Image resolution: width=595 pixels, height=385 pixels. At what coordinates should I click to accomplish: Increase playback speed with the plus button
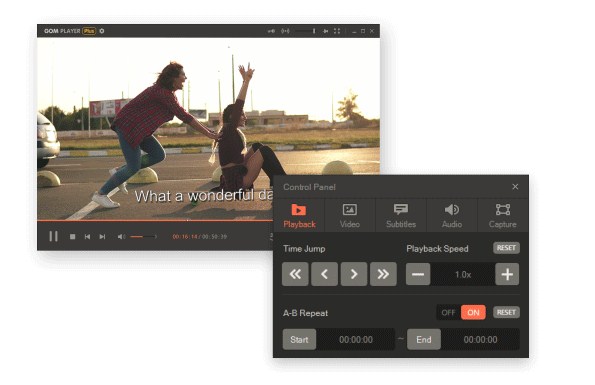507,274
